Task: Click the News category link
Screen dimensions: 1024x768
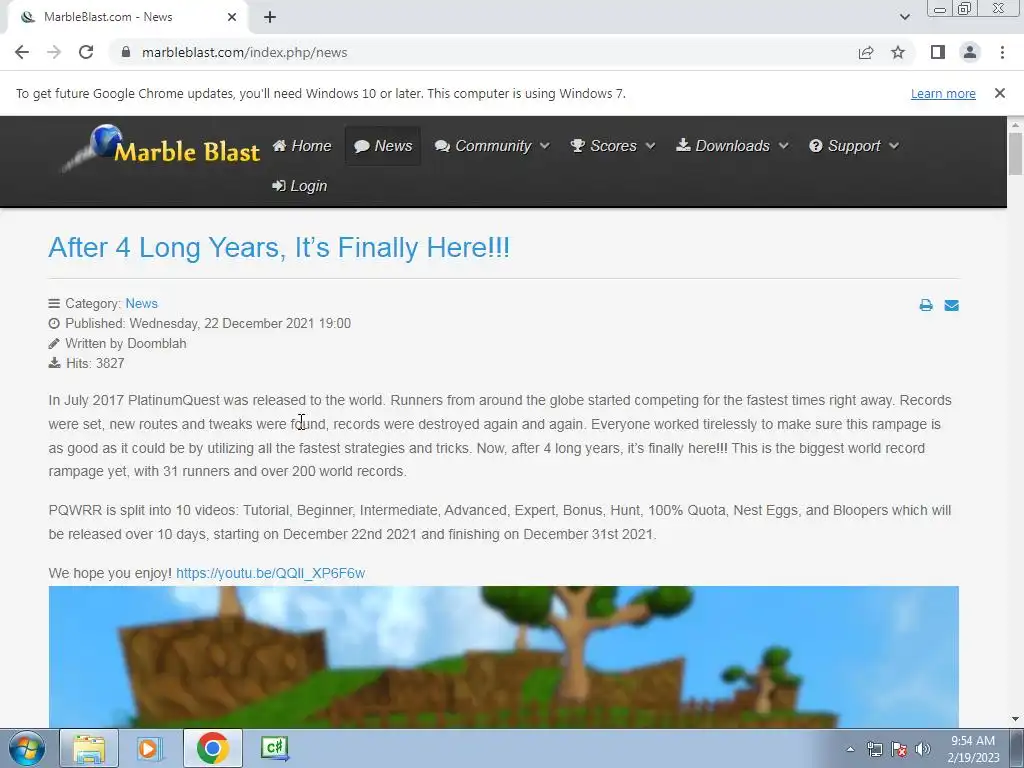Action: point(141,304)
